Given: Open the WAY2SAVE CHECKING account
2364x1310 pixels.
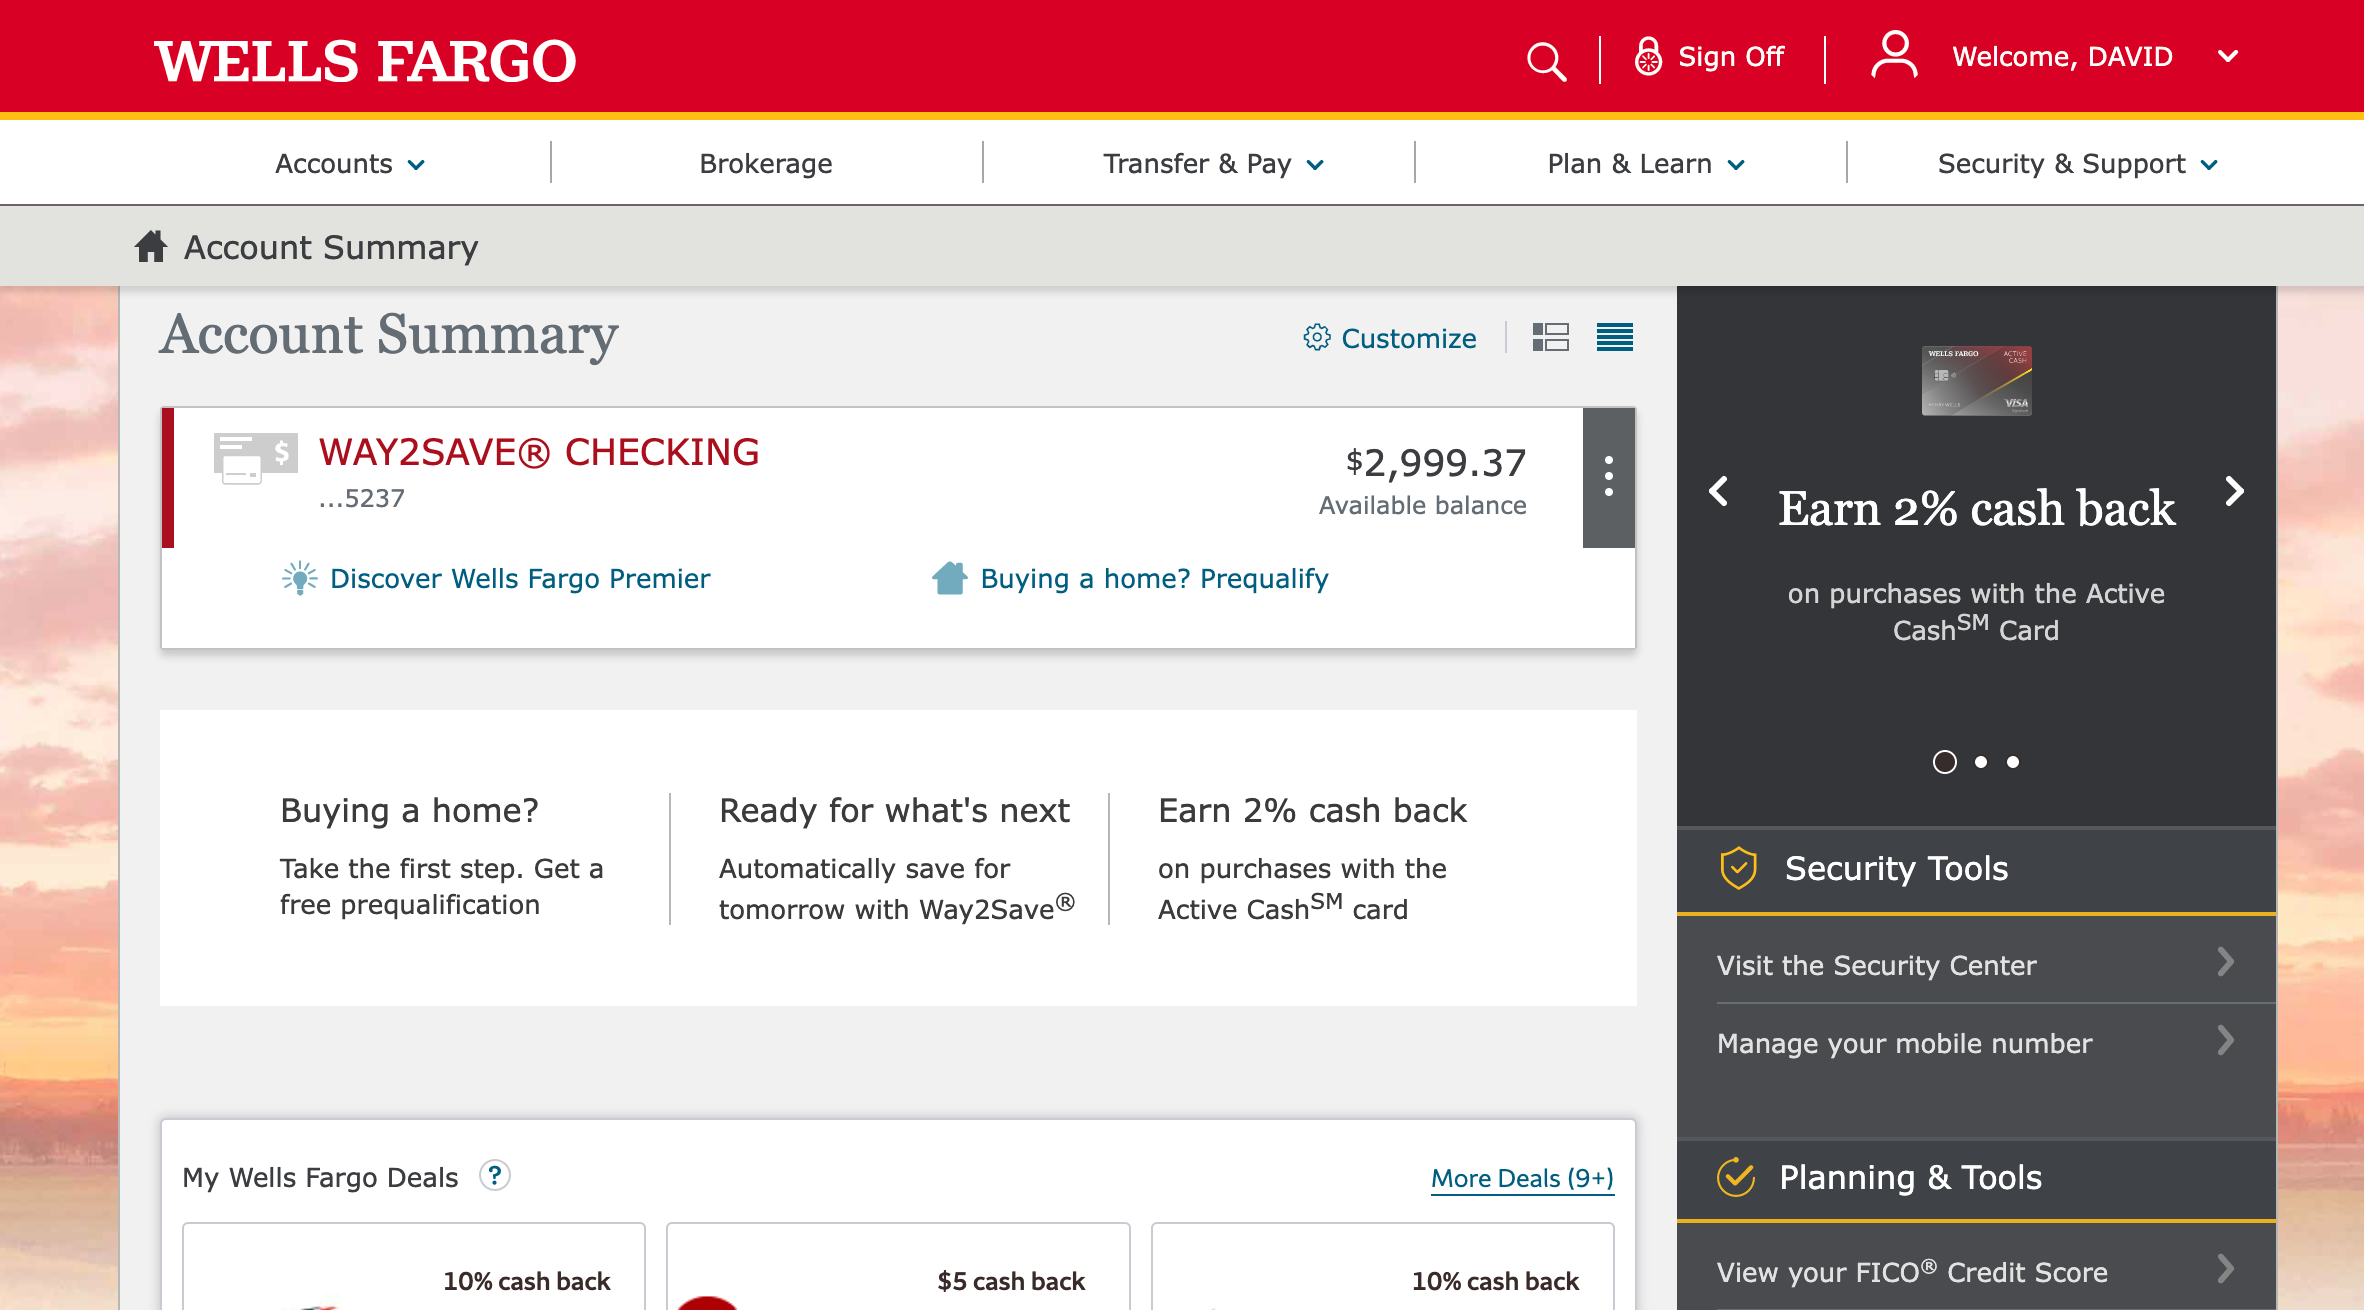Looking at the screenshot, I should [539, 452].
